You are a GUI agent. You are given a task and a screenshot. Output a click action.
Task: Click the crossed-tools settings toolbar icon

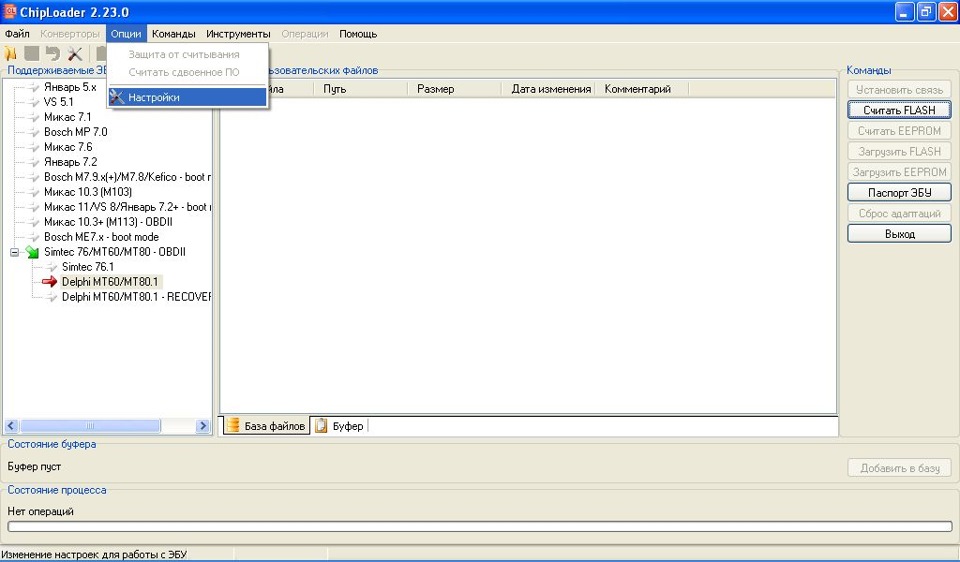pos(75,54)
